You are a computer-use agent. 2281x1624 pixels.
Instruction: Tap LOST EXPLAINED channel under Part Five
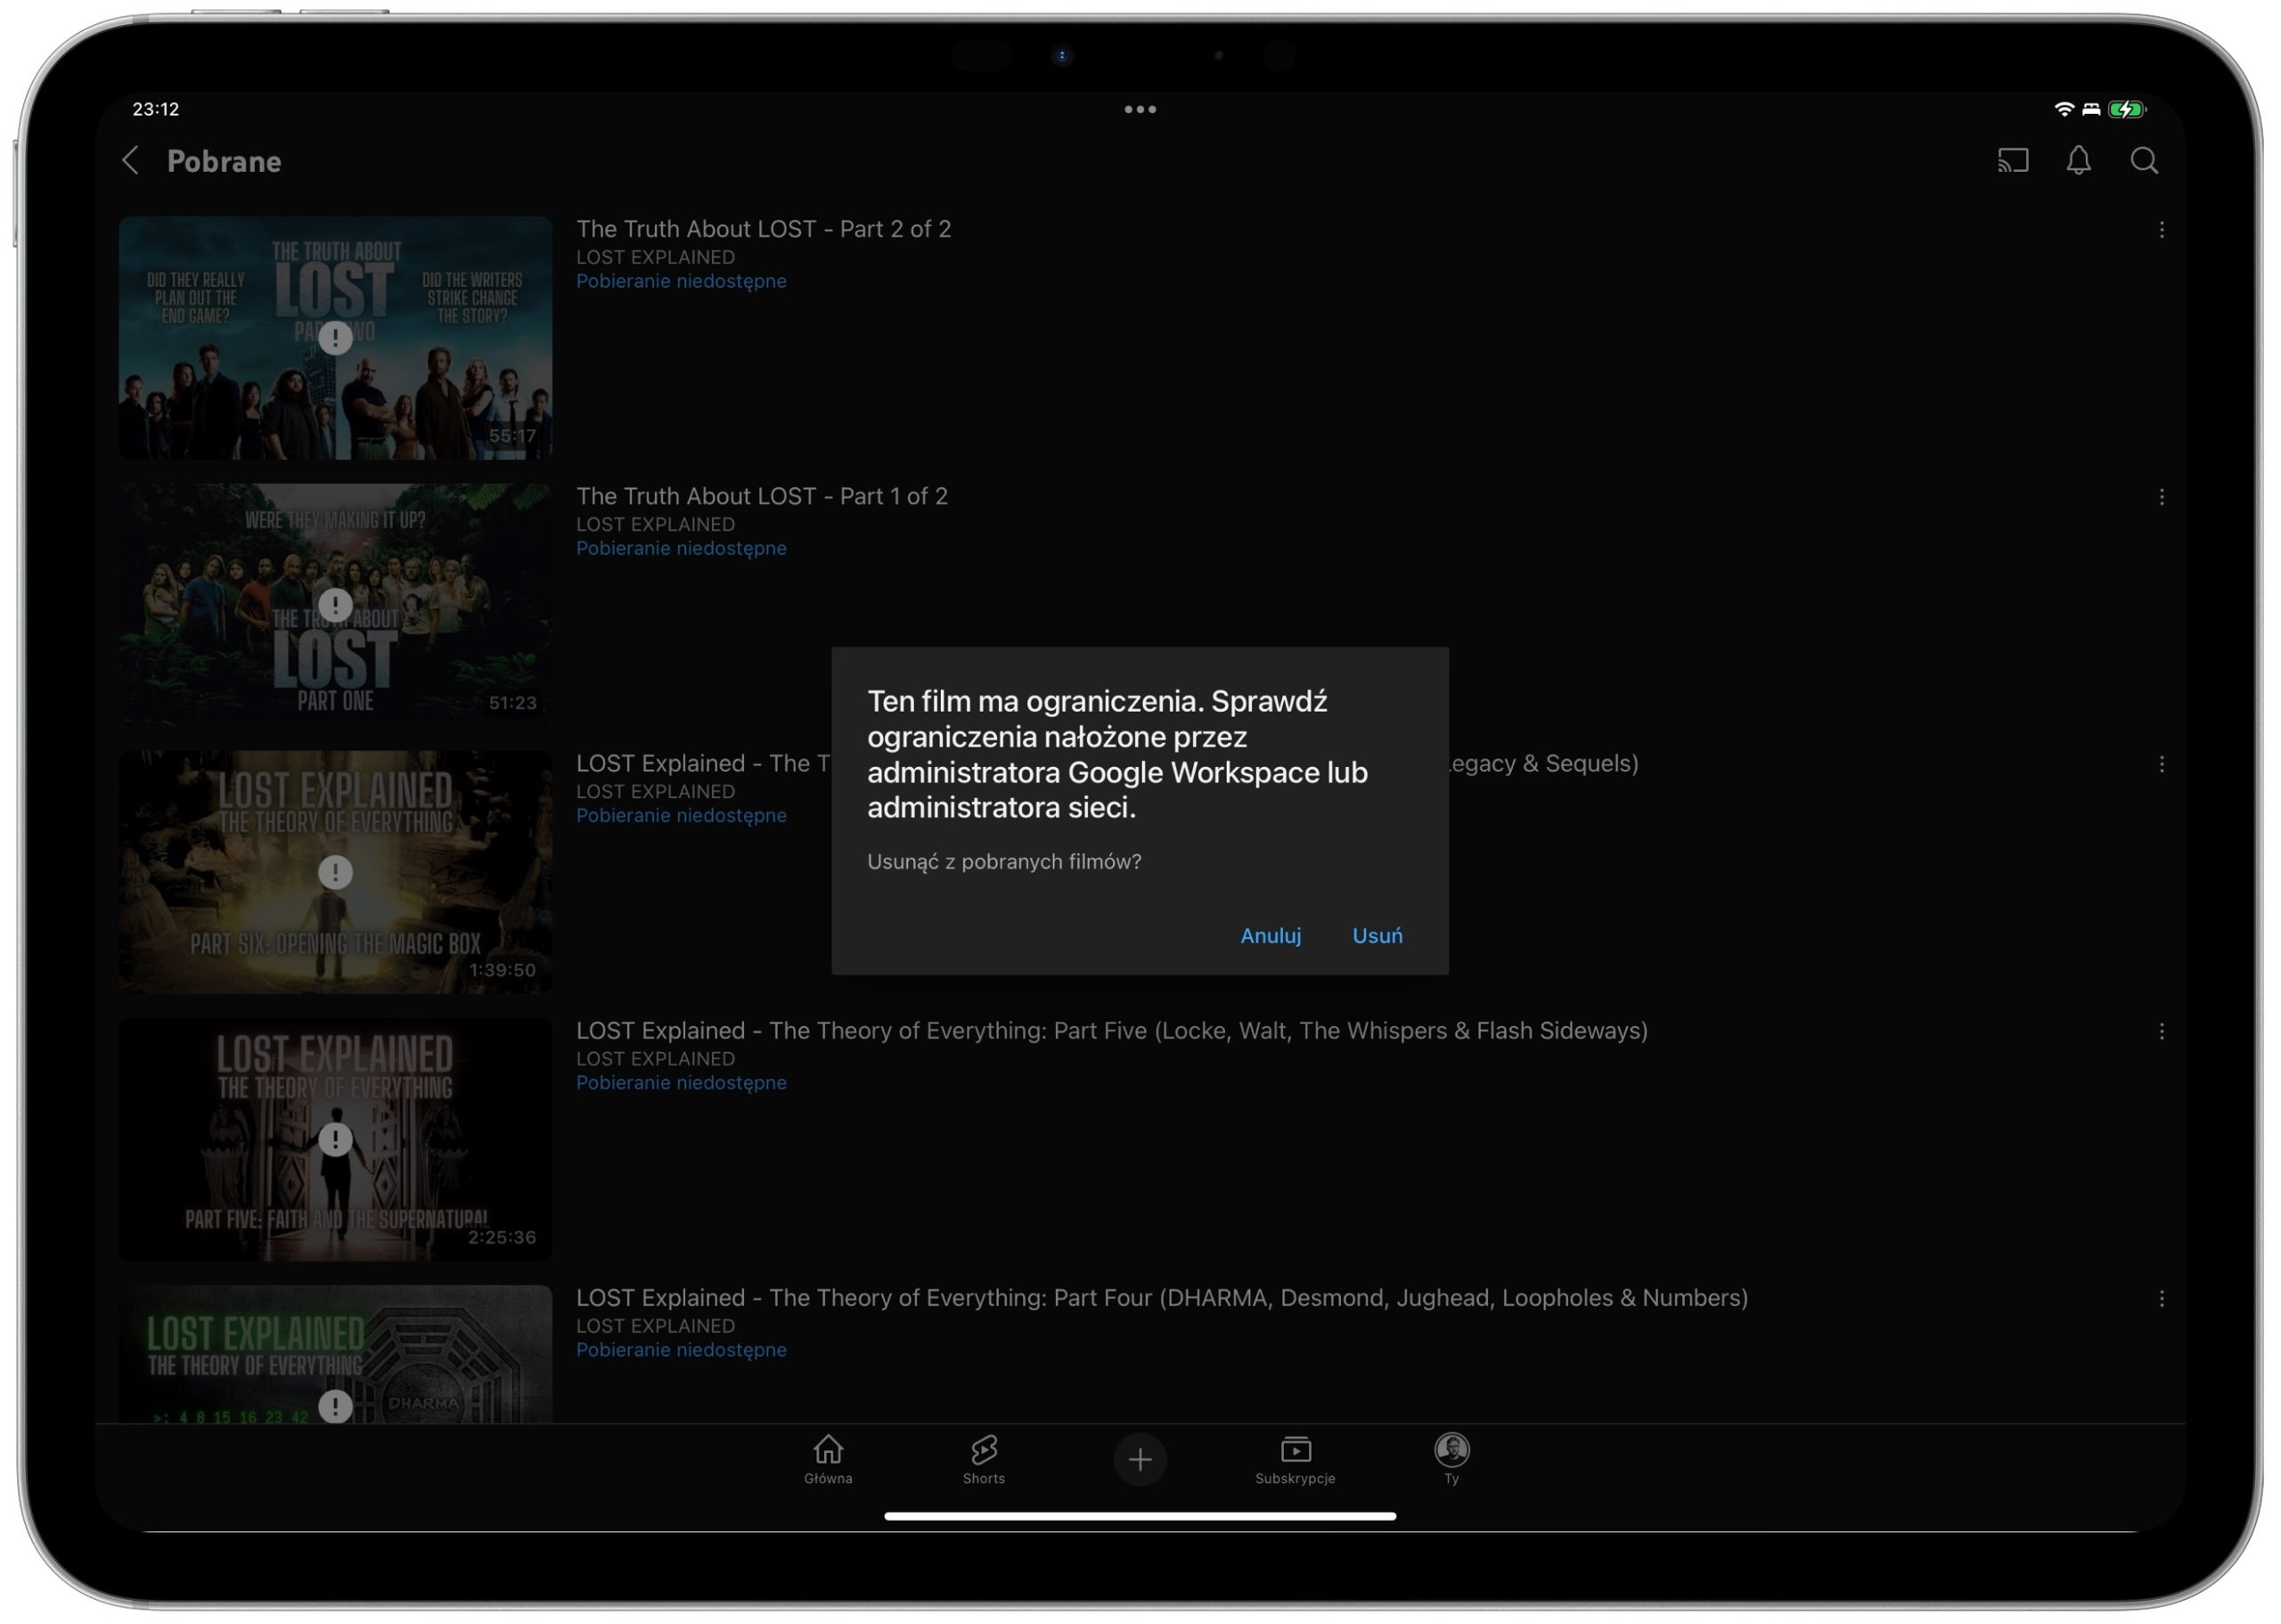pos(655,1058)
